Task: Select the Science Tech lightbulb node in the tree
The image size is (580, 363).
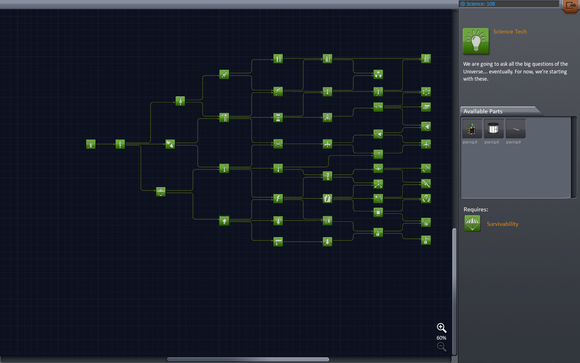Action: click(x=224, y=221)
